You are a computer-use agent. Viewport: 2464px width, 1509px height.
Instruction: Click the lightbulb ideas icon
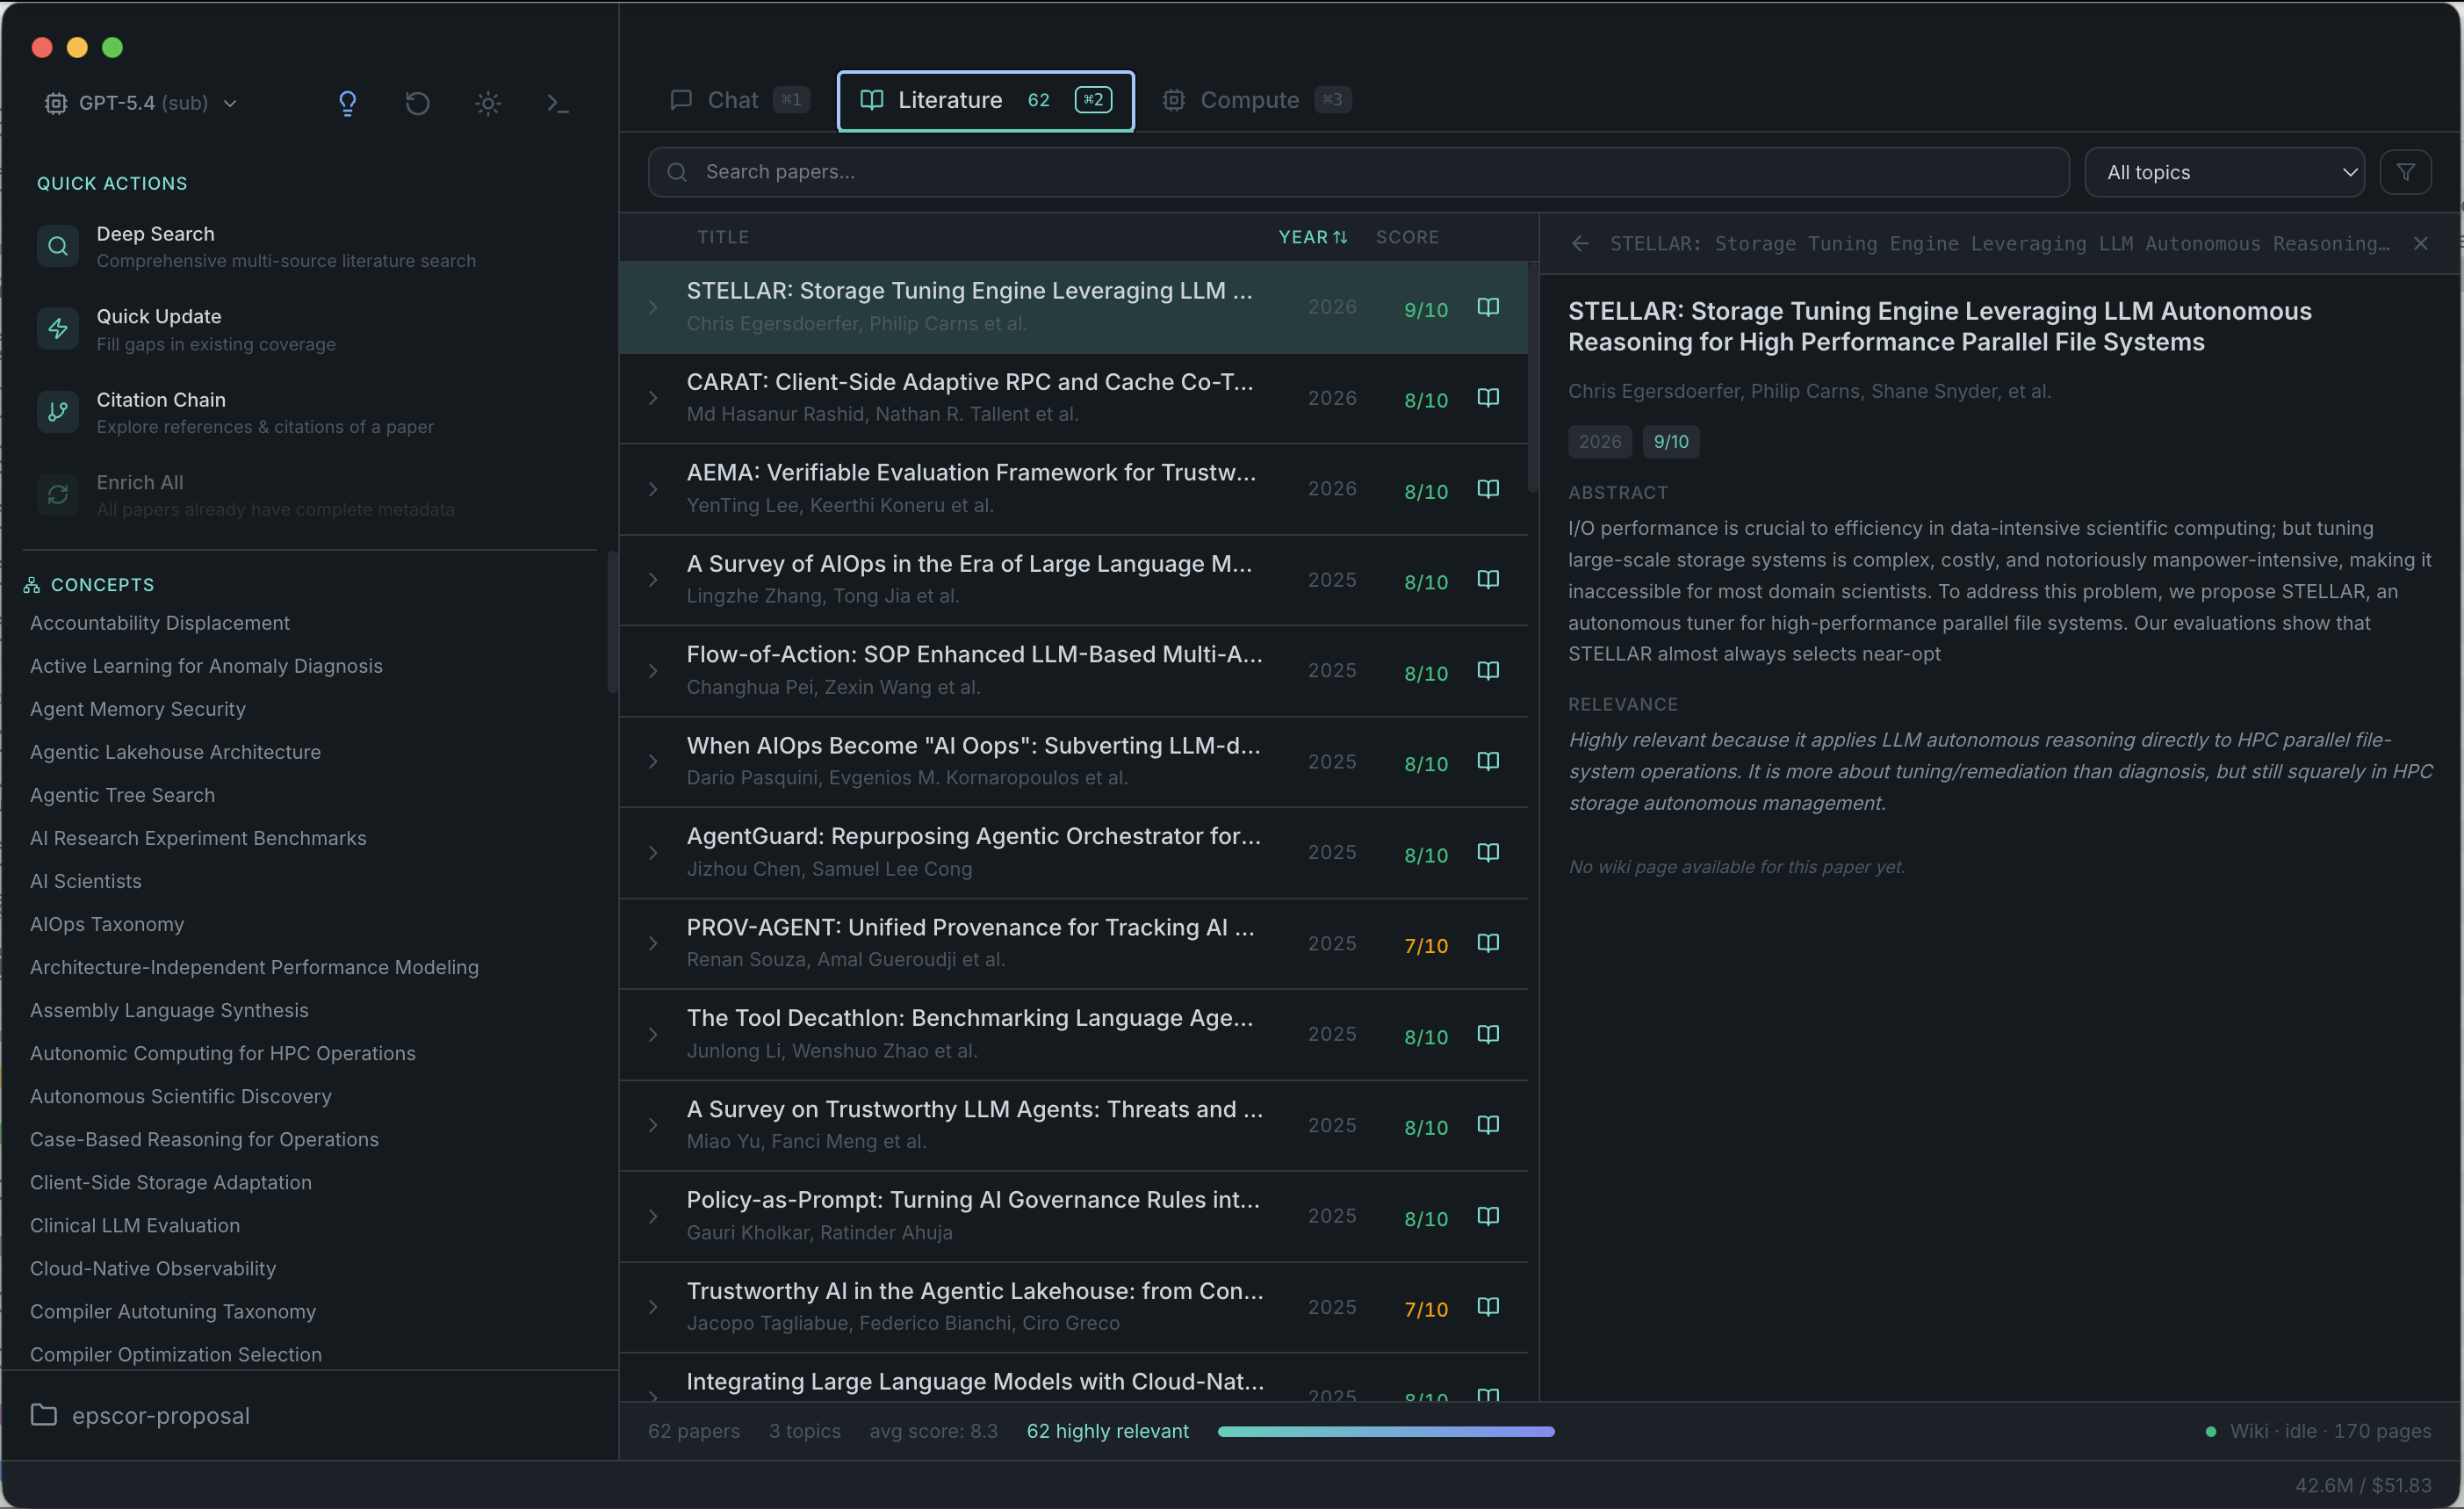[347, 103]
